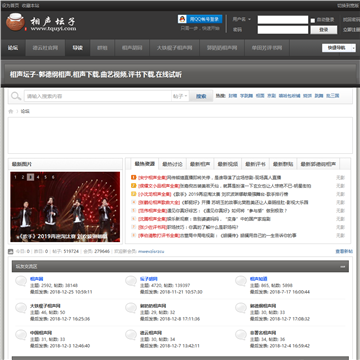Click the date 2018-12-25 10:59:11
360x360 pixels.
(71, 292)
